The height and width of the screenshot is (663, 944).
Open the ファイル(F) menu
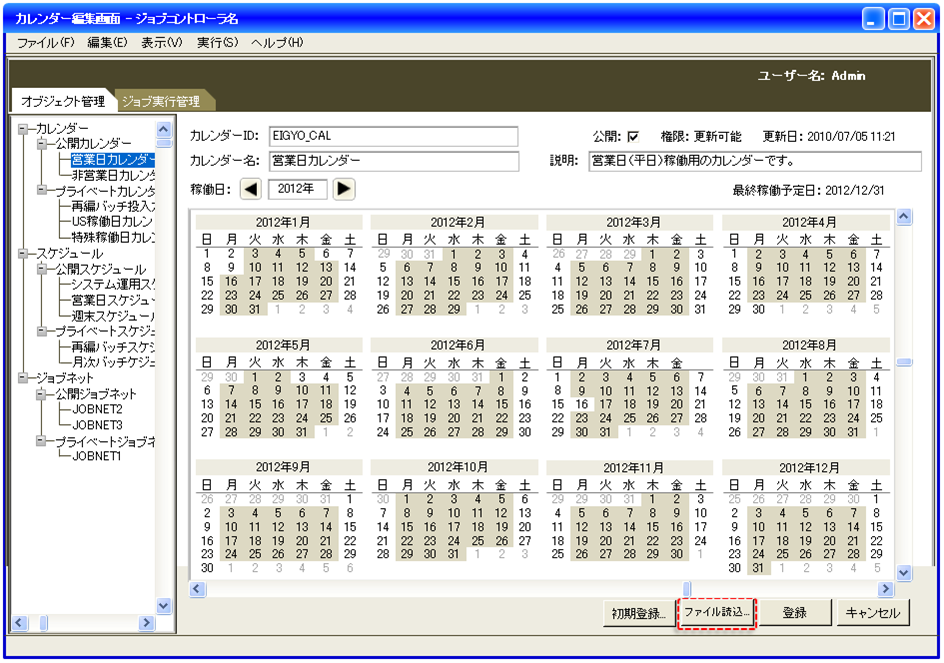point(46,43)
